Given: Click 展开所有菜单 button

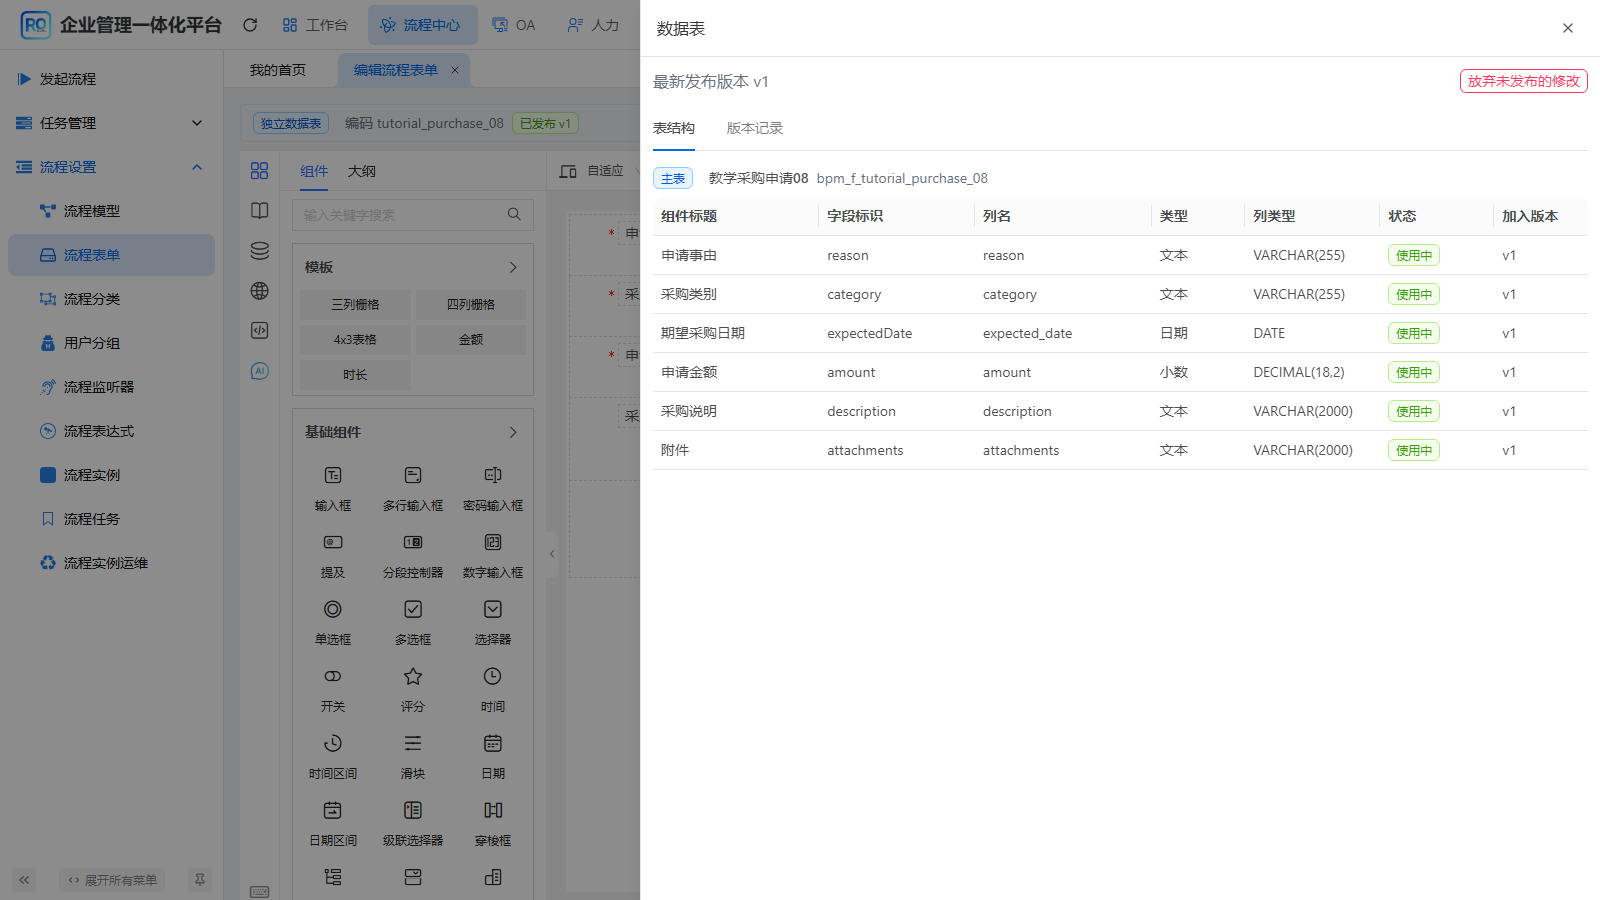Looking at the screenshot, I should pyautogui.click(x=112, y=880).
